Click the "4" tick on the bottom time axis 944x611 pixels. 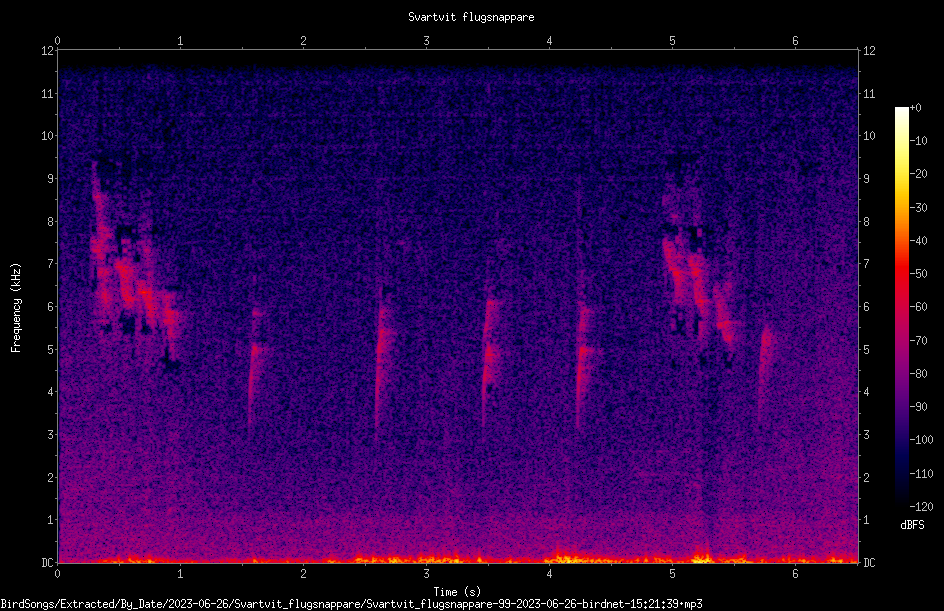click(x=549, y=574)
